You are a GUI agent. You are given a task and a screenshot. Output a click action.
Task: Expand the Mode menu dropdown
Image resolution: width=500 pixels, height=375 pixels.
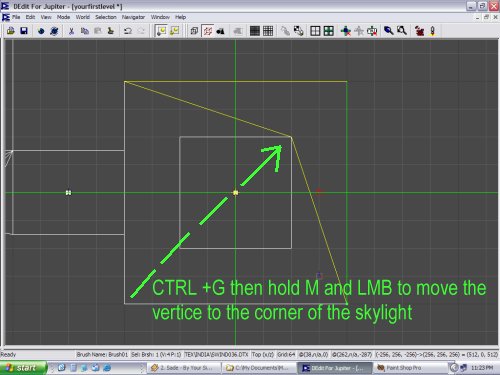pos(63,17)
